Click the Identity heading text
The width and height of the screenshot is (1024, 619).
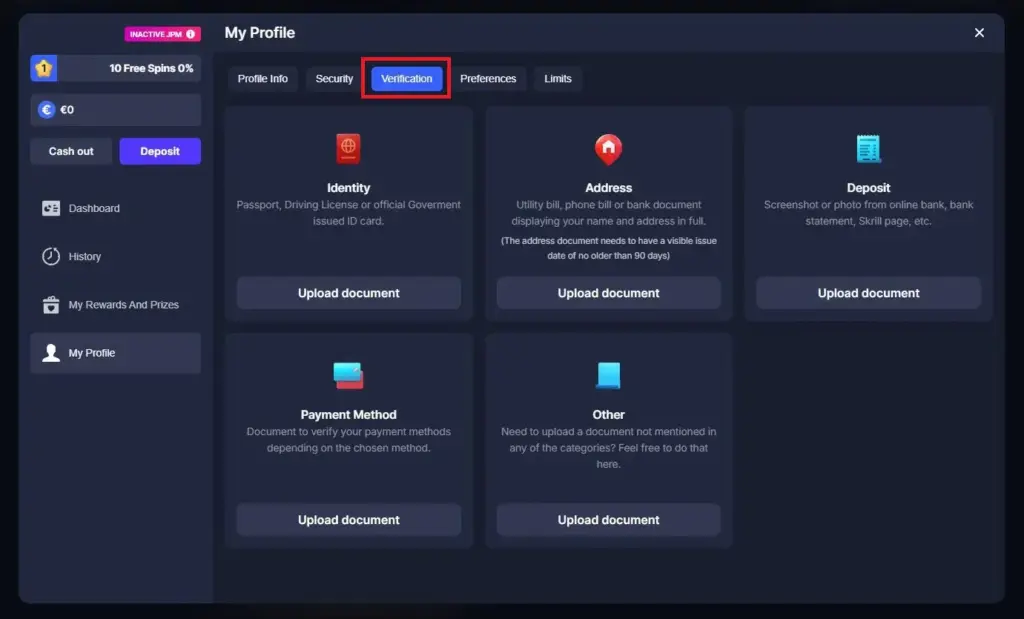click(348, 187)
